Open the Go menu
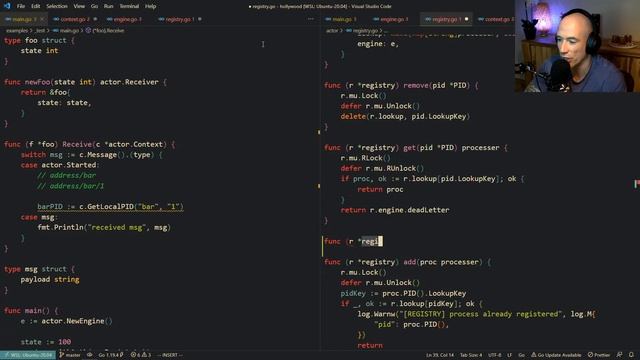The width and height of the screenshot is (640, 360). coord(94,6)
